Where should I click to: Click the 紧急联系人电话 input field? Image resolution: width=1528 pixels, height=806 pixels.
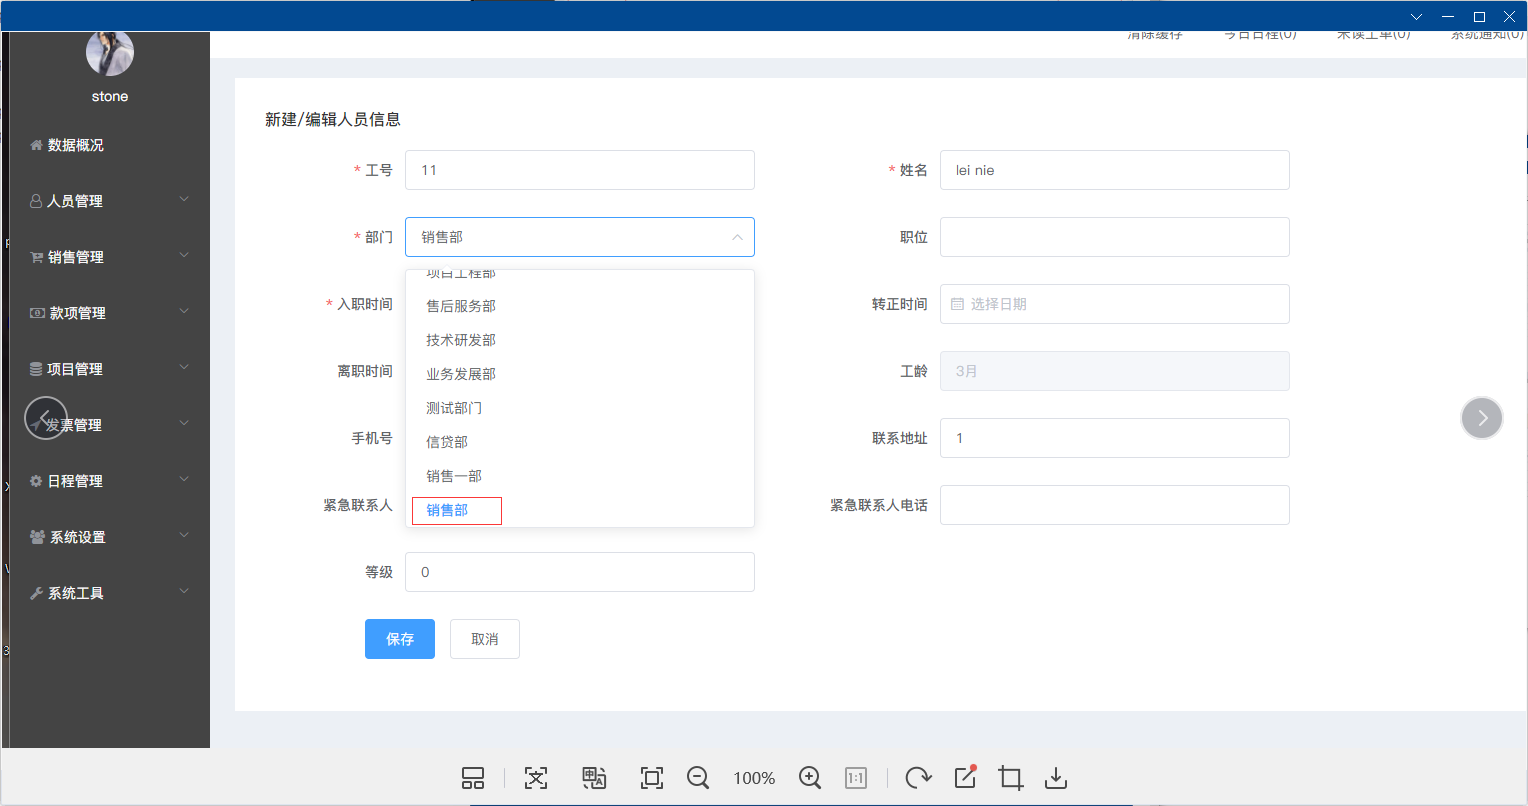point(1115,505)
